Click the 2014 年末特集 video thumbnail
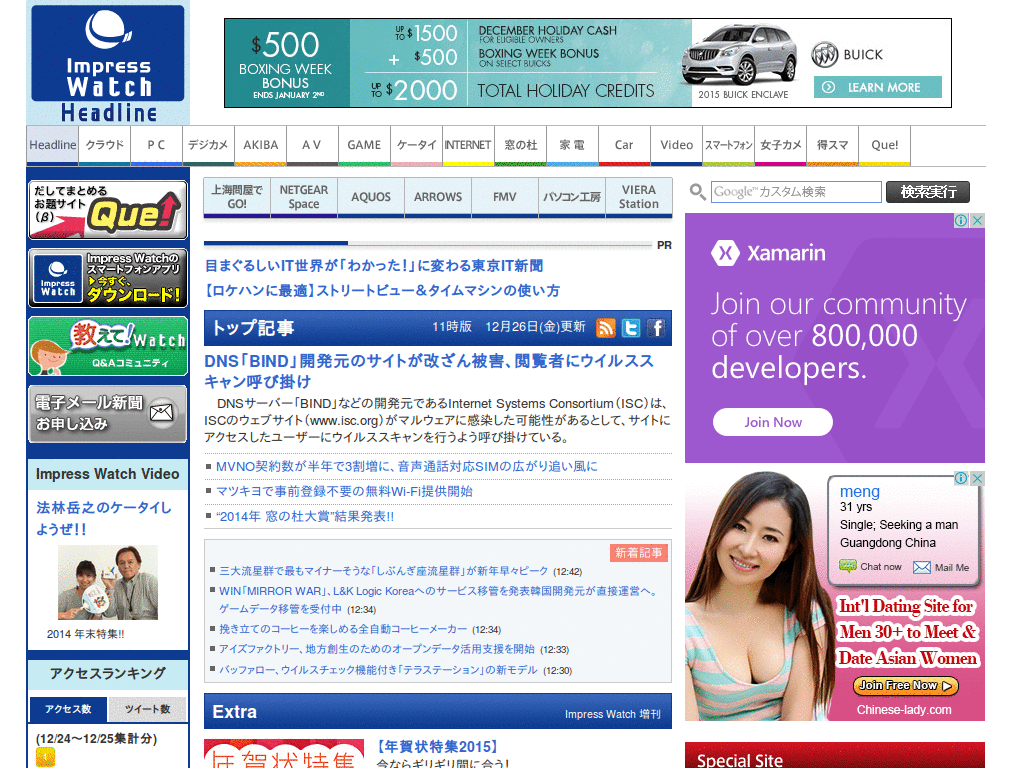1024x768 pixels. (108, 583)
